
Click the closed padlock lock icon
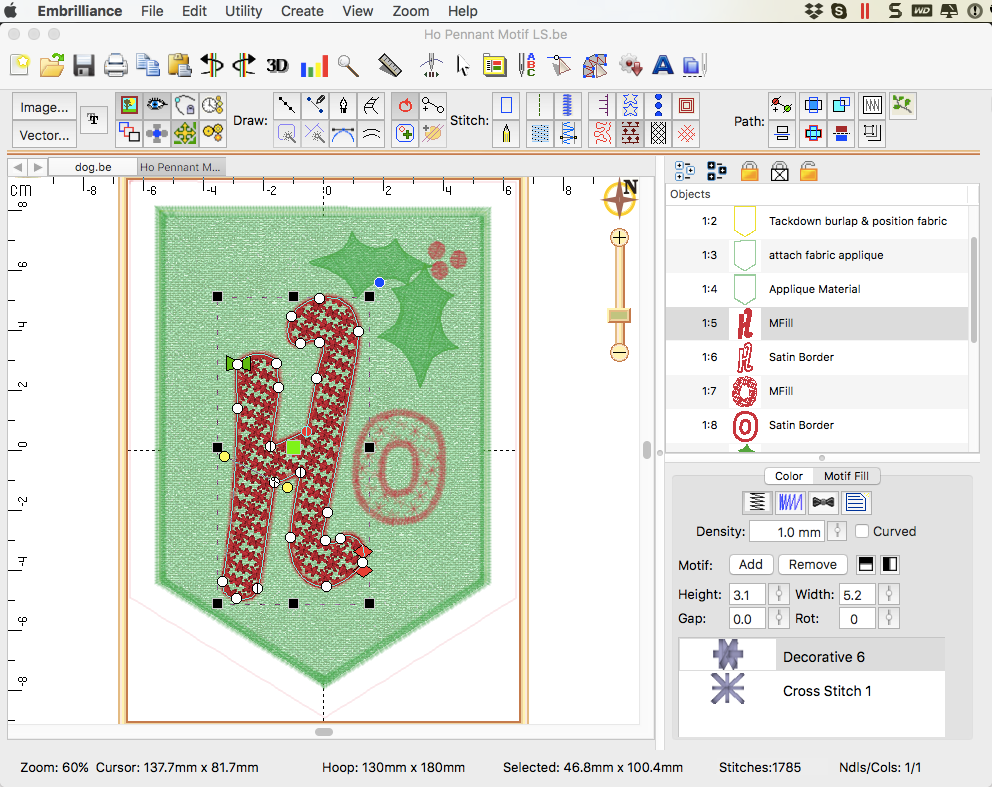pos(749,171)
